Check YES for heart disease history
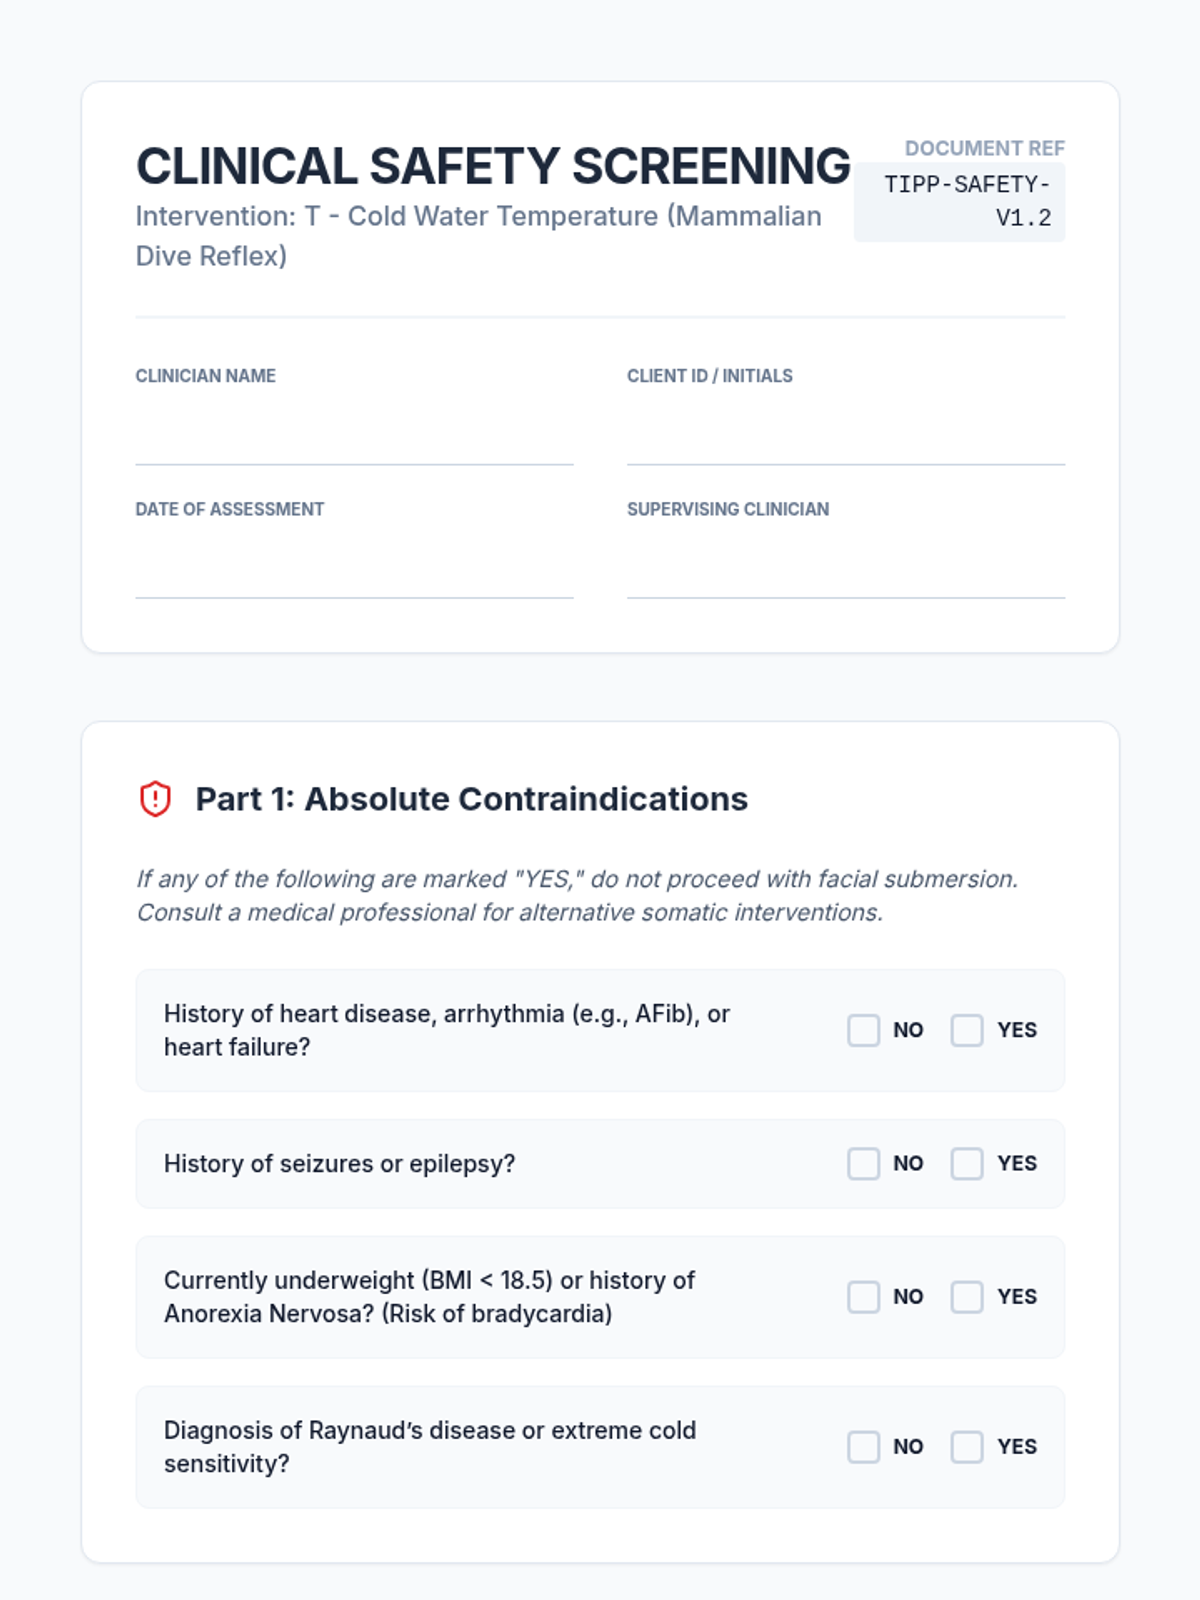The height and width of the screenshot is (1600, 1200). 967,1030
